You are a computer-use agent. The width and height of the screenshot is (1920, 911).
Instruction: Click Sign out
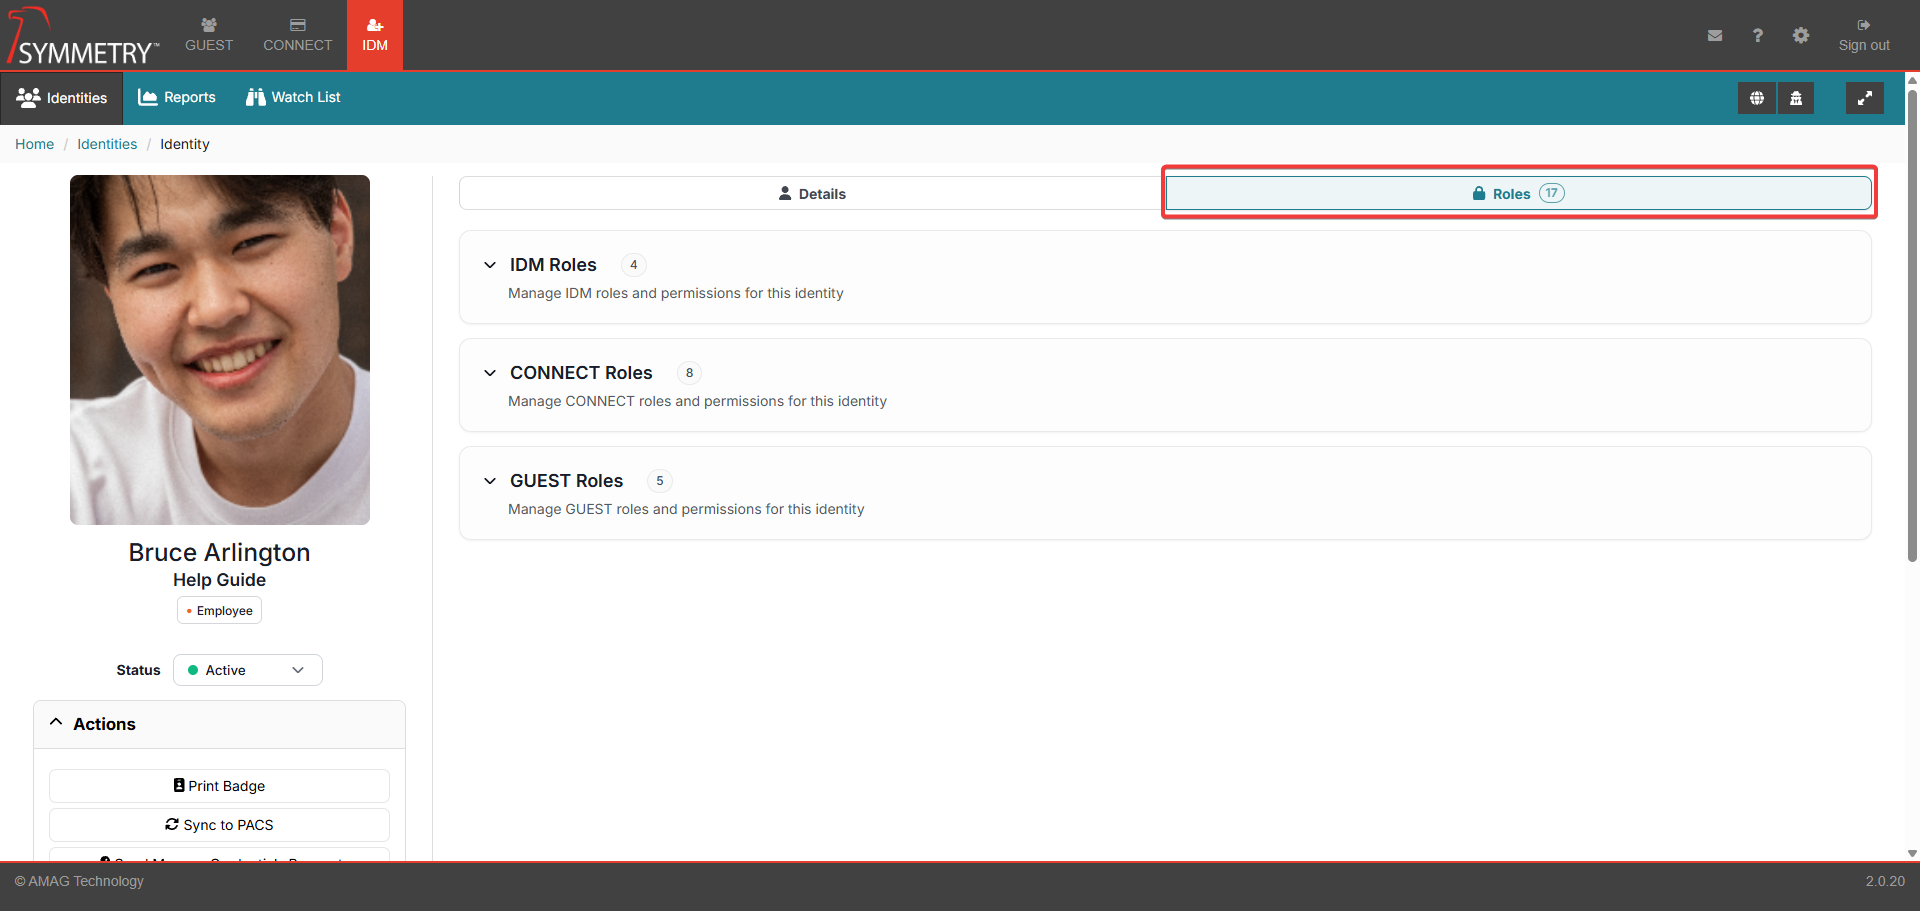point(1863,35)
